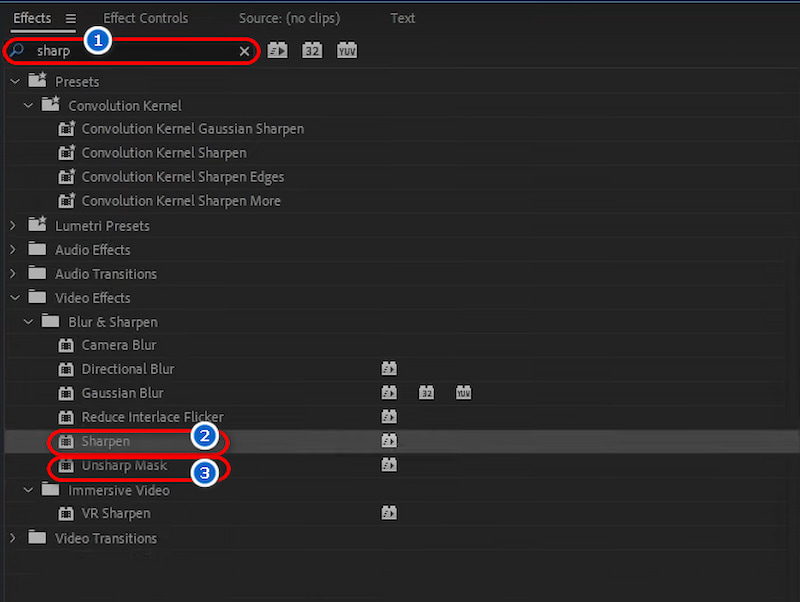800x602 pixels.
Task: Collapse the Blur & Sharpen folder
Action: coord(28,321)
